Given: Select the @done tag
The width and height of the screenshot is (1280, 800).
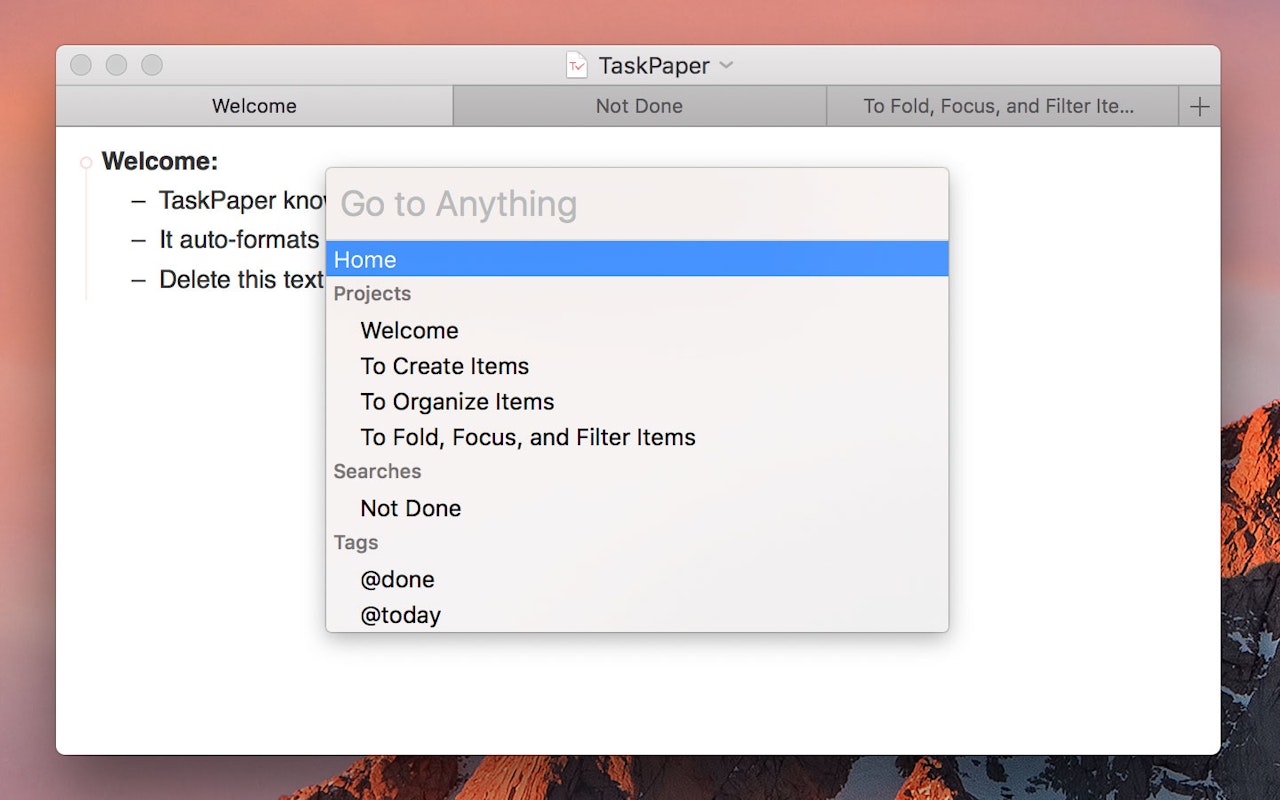Looking at the screenshot, I should pyautogui.click(x=398, y=579).
